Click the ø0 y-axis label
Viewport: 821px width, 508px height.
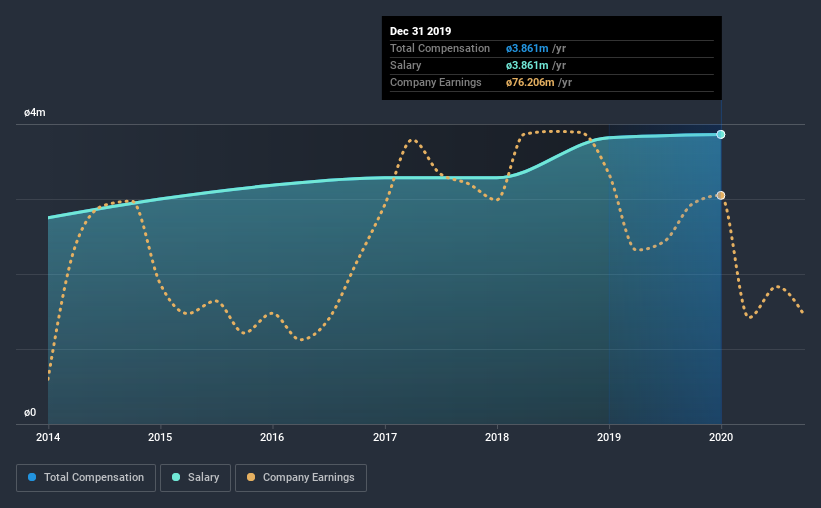point(30,413)
